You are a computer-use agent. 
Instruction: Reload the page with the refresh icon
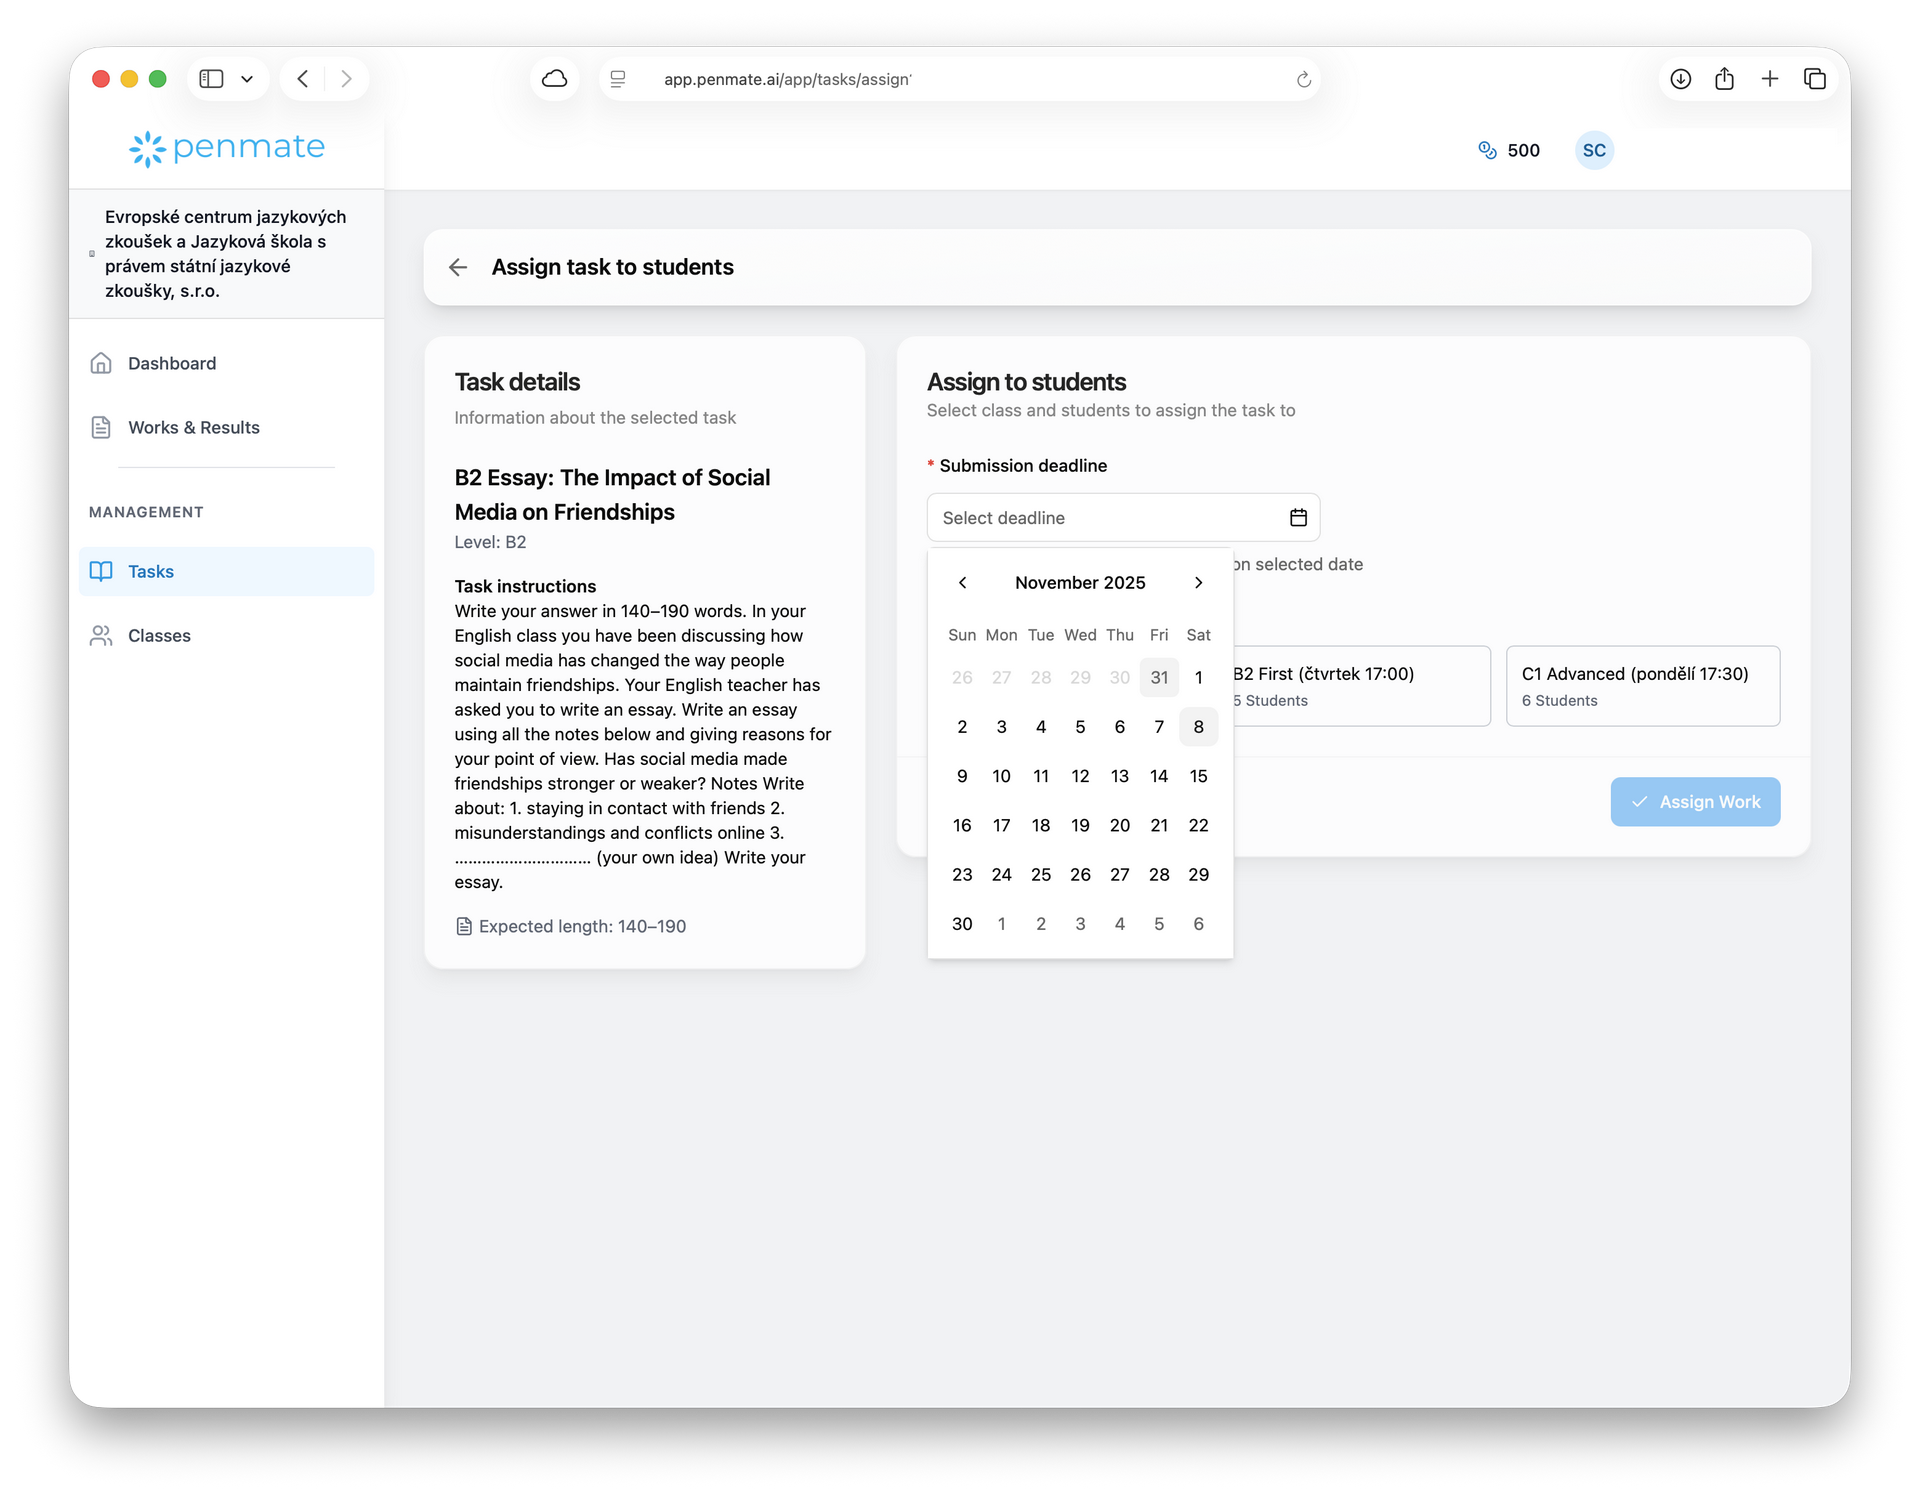click(1303, 79)
